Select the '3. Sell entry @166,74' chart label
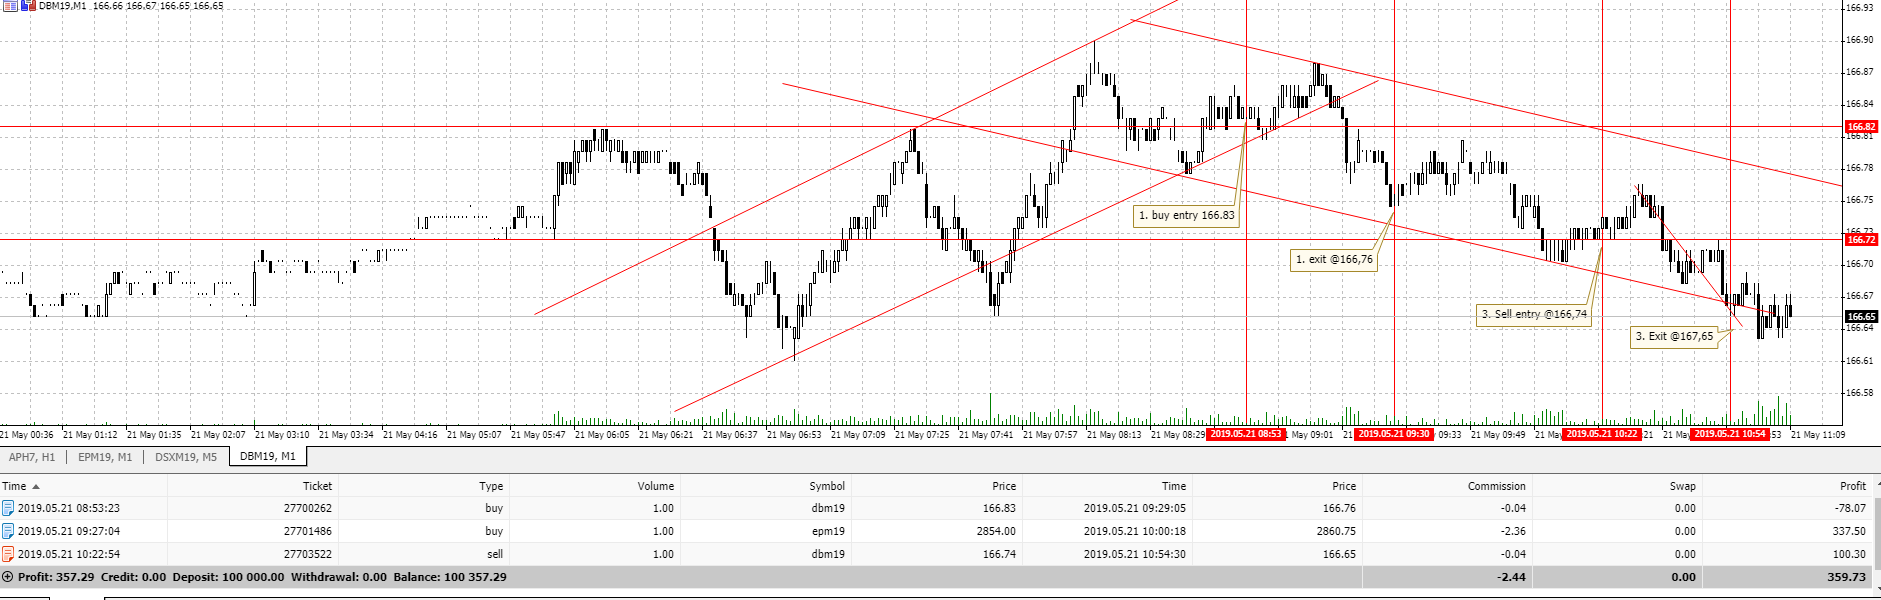Viewport: 1881px width, 600px height. [1534, 314]
